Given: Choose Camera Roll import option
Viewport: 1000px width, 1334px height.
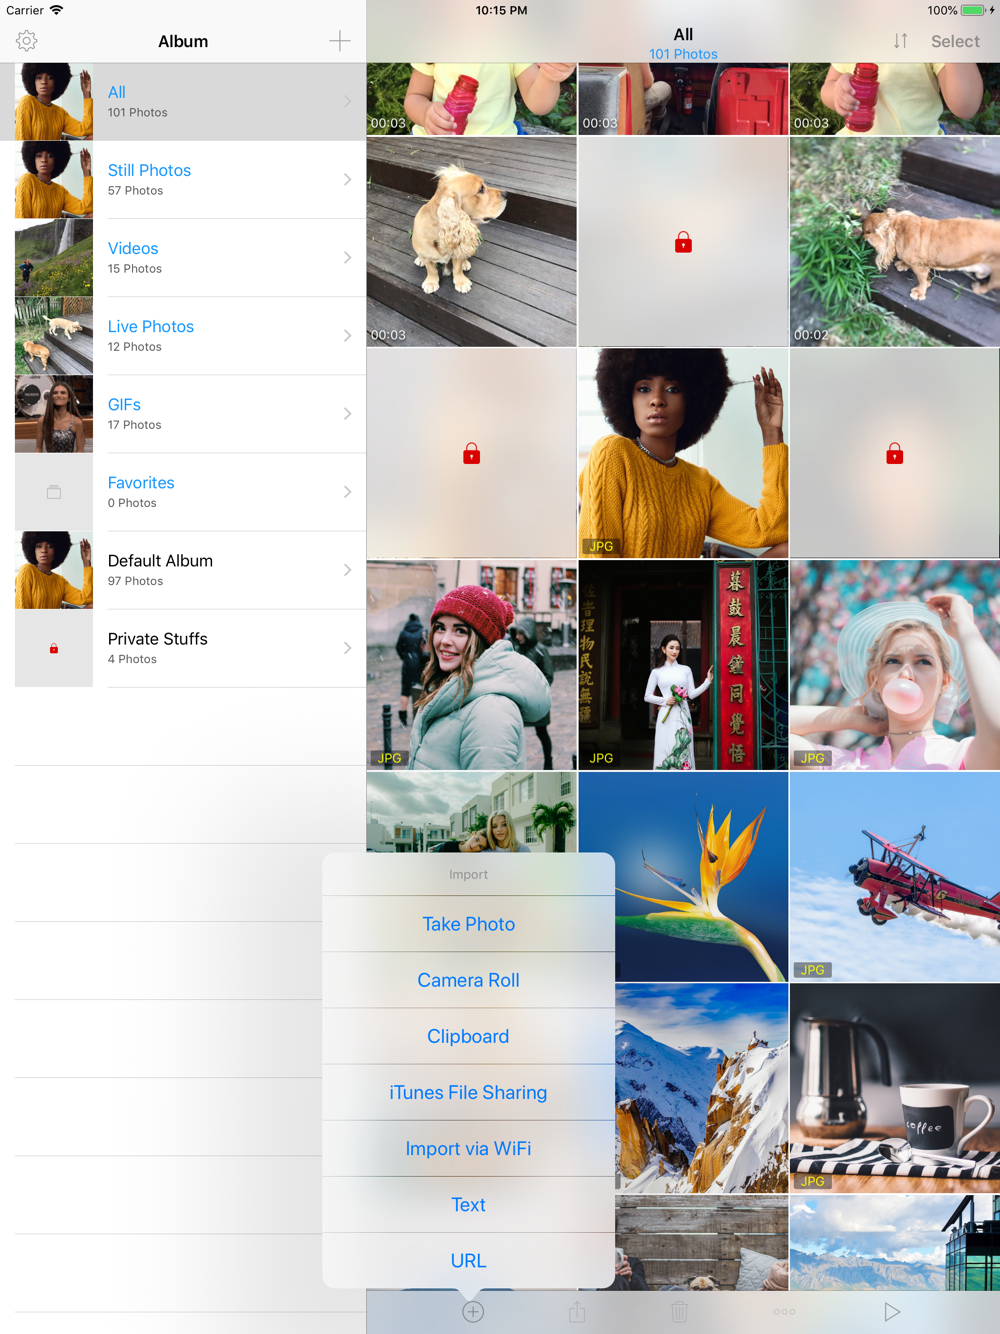Looking at the screenshot, I should click(468, 980).
